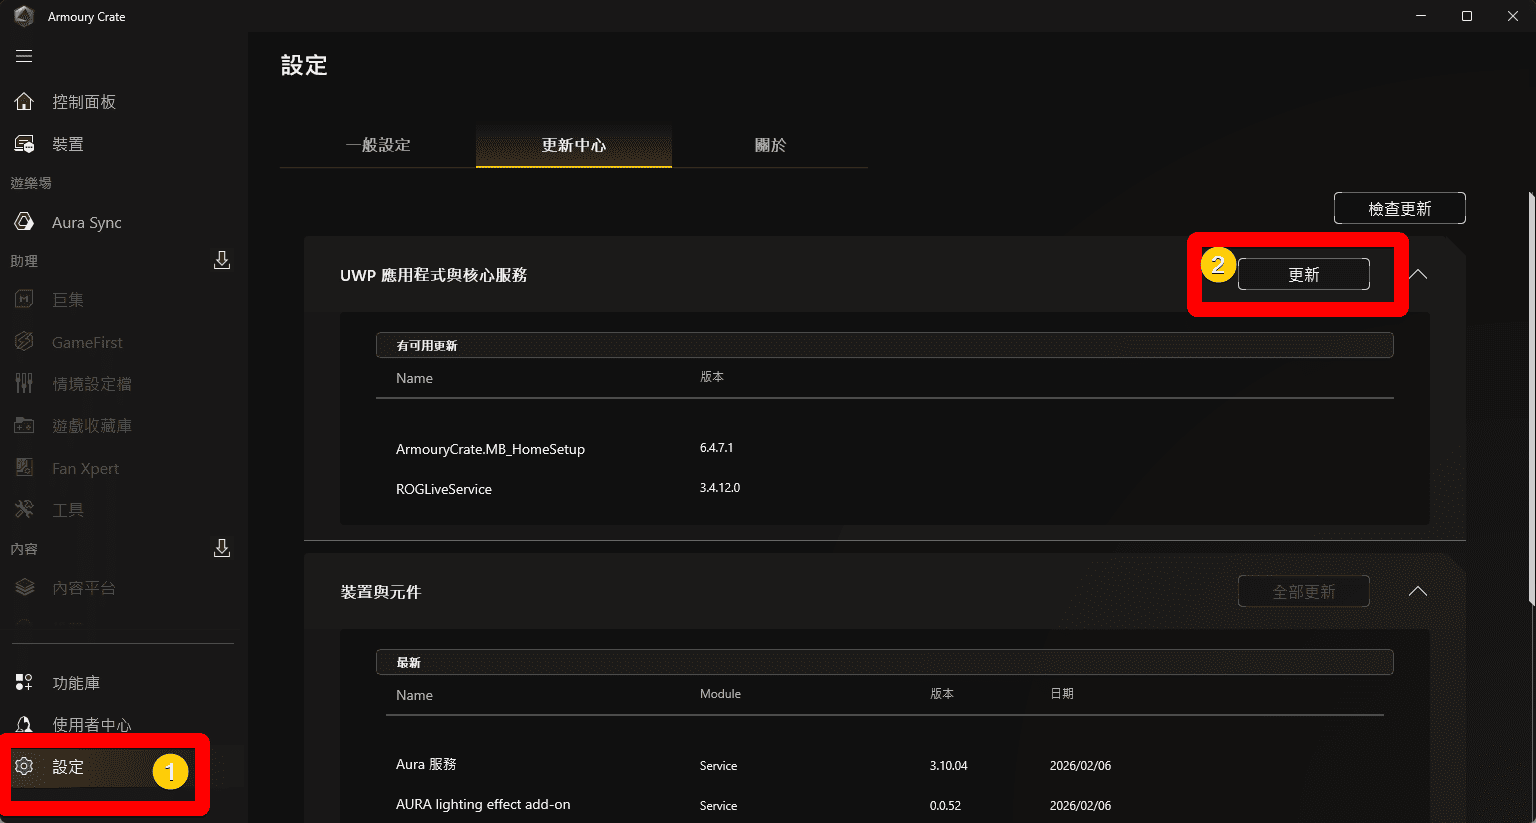Open 功能庫 feature library in sidebar

pyautogui.click(x=75, y=683)
